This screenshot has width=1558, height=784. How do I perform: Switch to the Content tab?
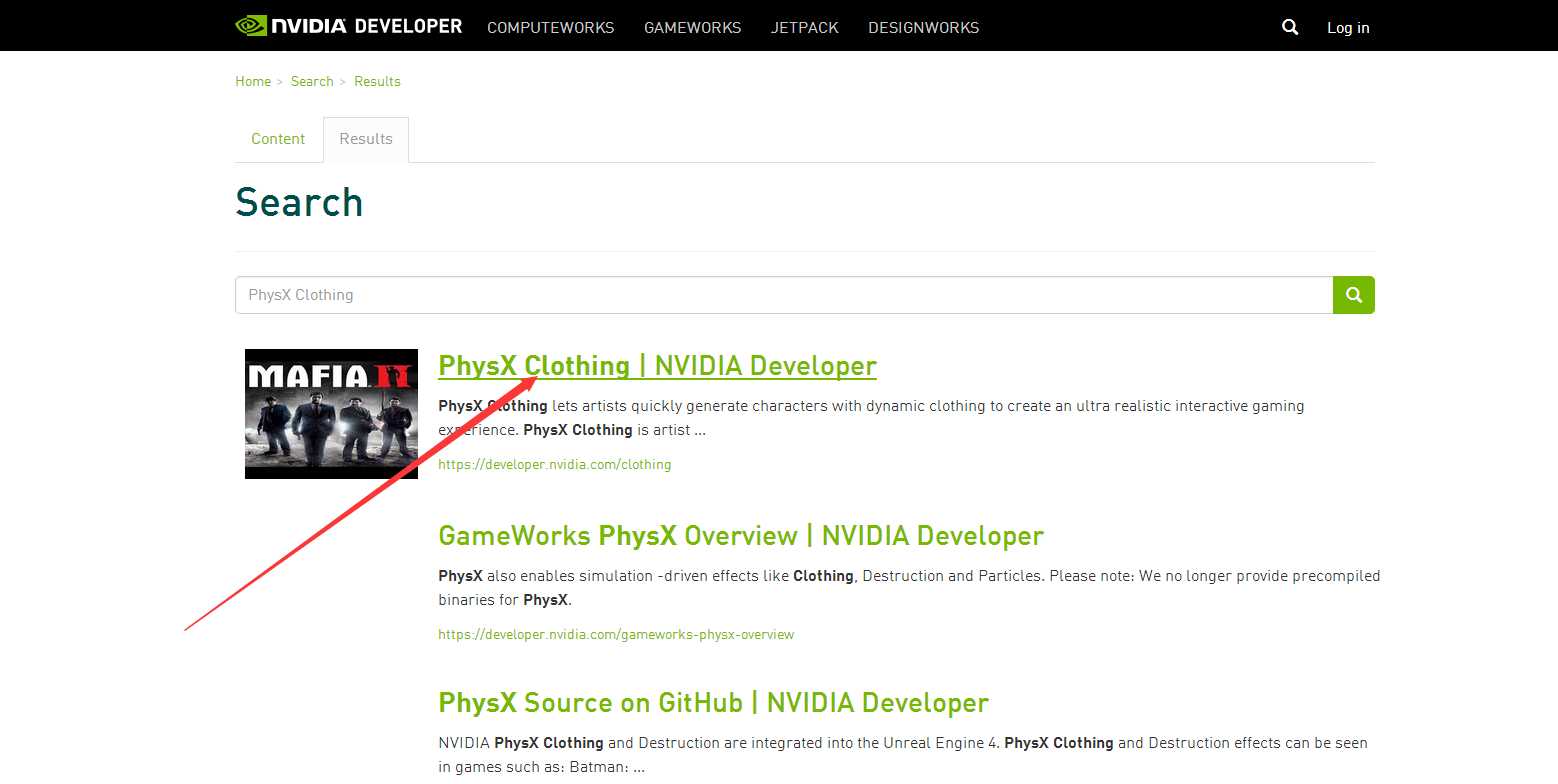click(278, 139)
